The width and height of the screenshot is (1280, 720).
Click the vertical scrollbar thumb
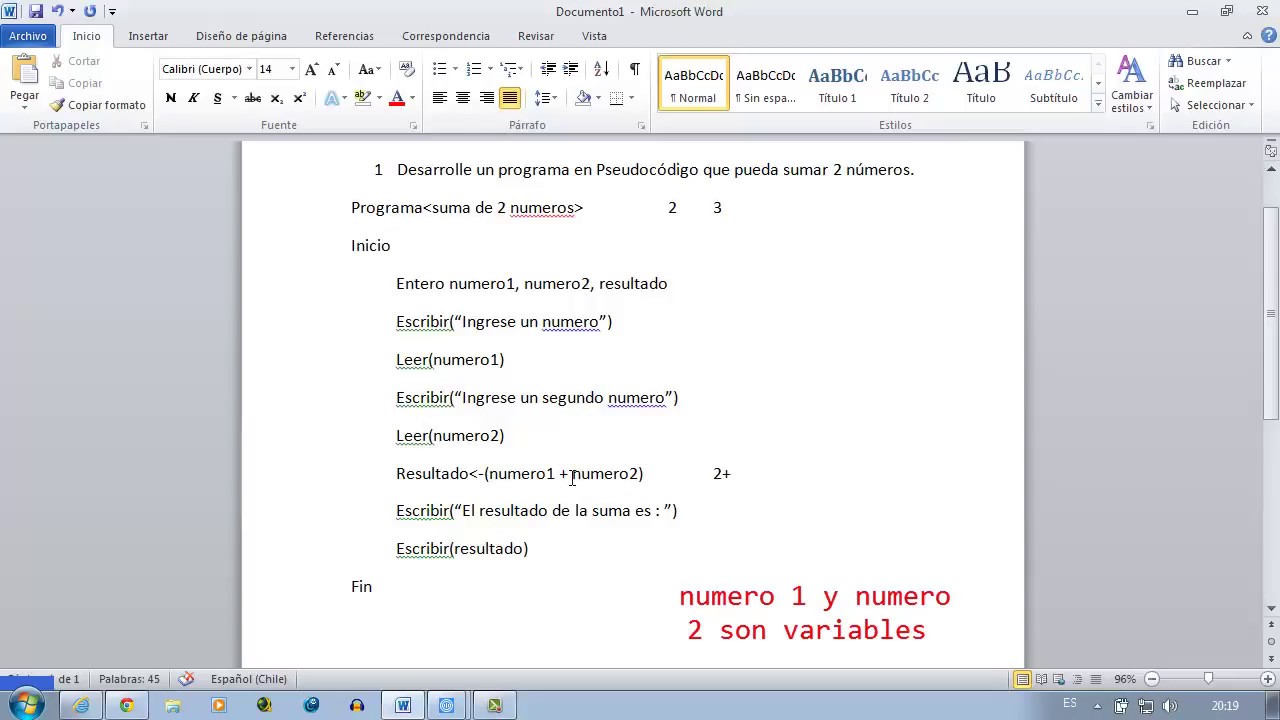(x=1271, y=313)
